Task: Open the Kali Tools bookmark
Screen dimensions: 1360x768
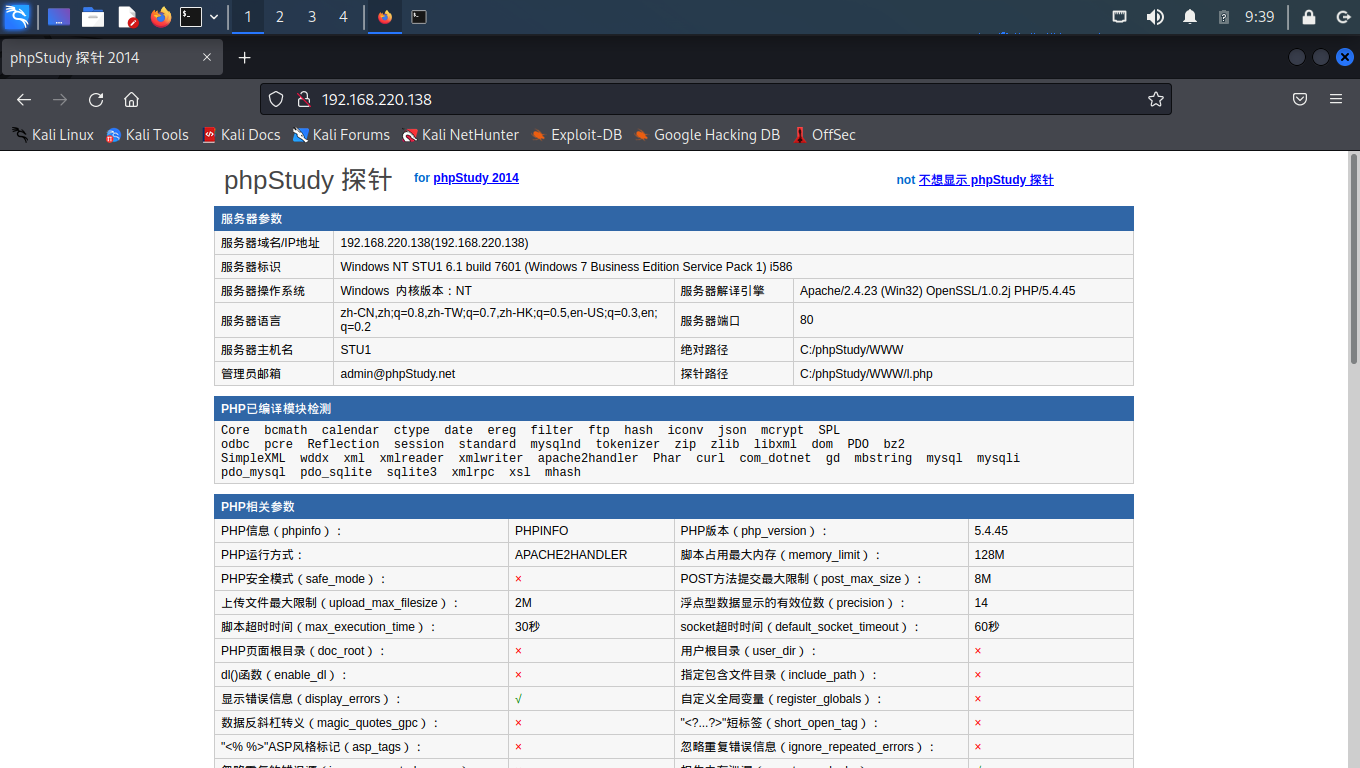Action: pyautogui.click(x=147, y=135)
